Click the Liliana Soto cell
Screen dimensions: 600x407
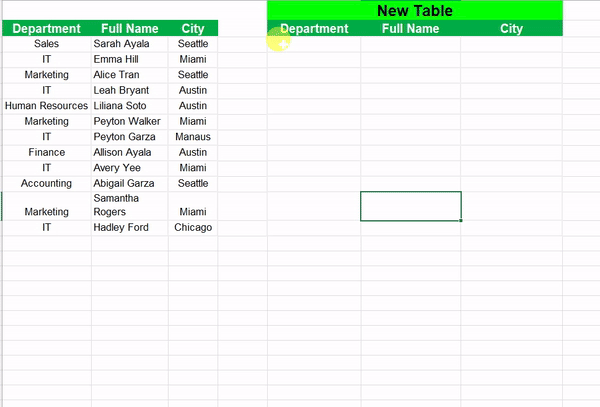[x=130, y=106]
